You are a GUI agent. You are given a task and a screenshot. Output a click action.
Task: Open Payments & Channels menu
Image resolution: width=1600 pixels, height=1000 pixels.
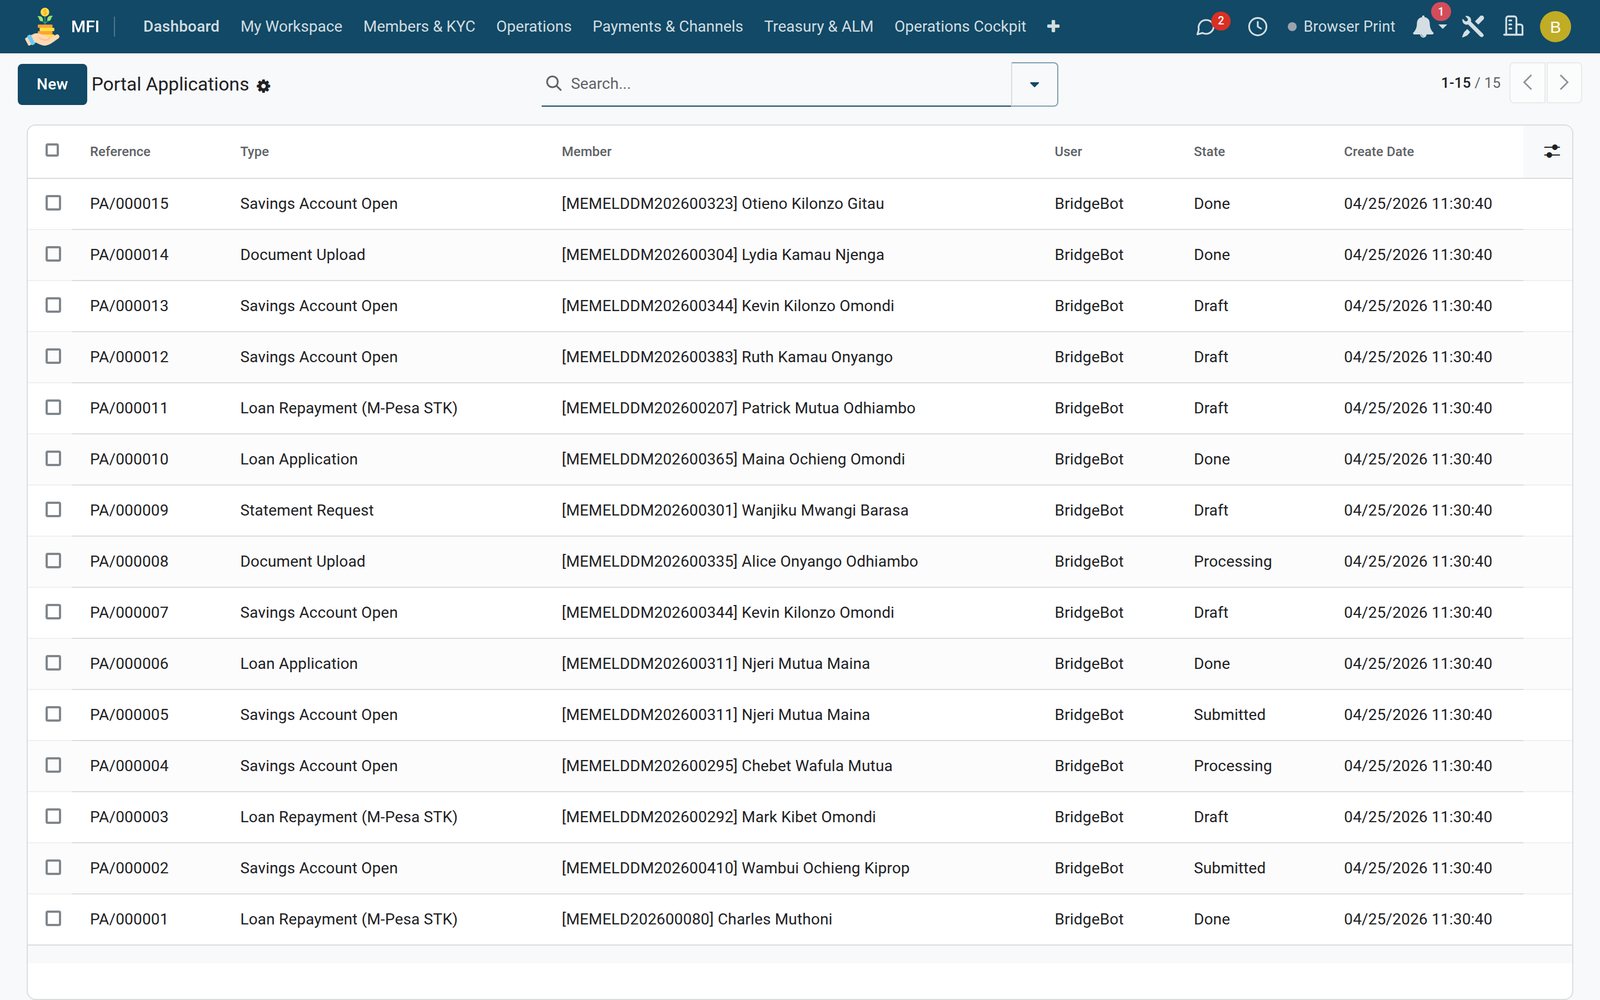[x=667, y=26]
